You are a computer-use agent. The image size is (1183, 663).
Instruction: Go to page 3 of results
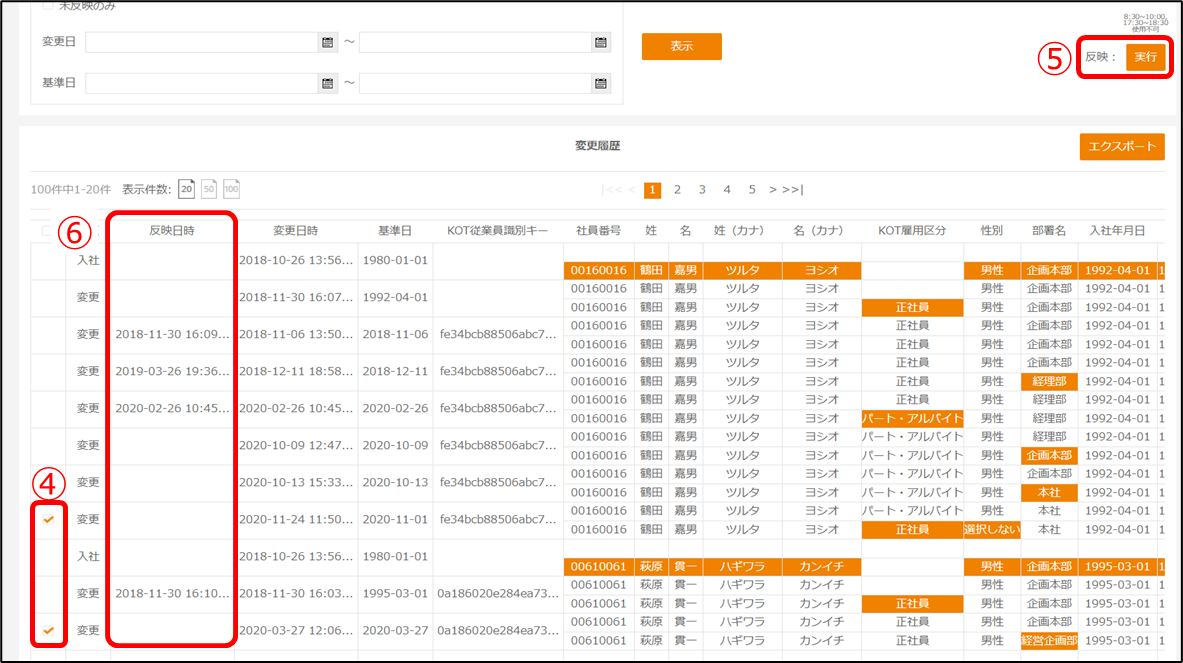[702, 190]
